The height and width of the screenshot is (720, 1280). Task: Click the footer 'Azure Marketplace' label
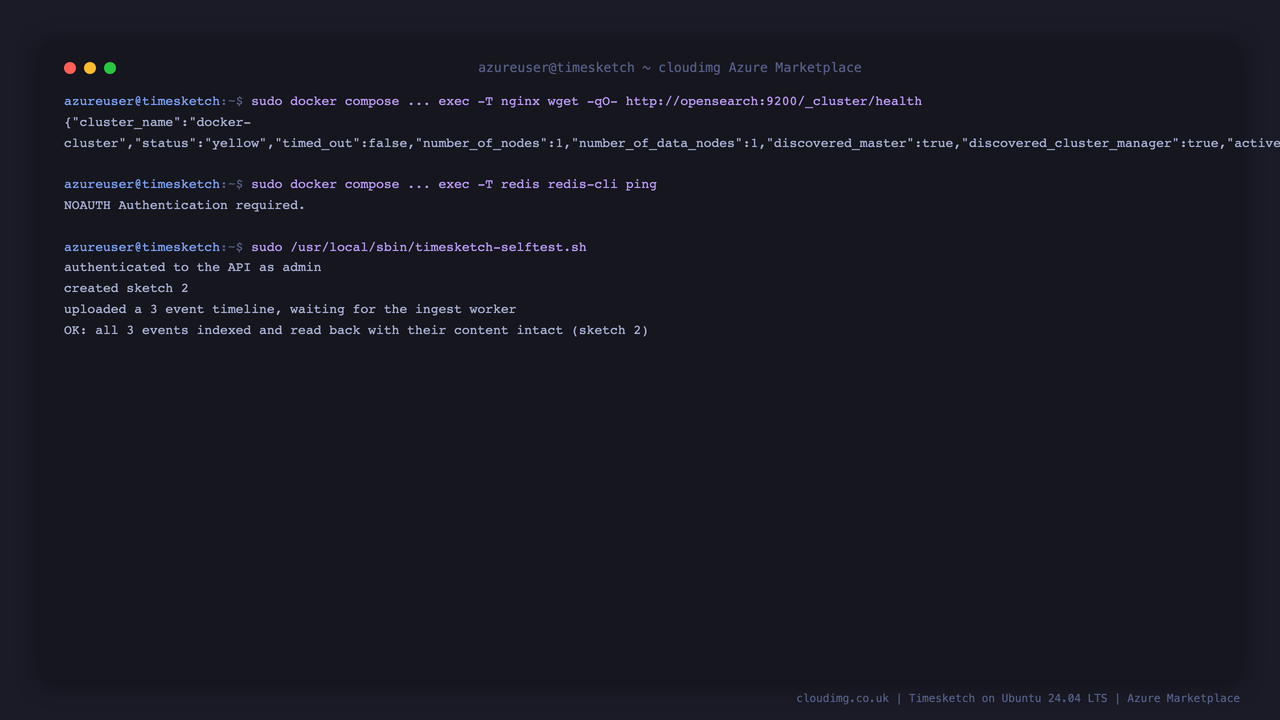tap(1183, 698)
